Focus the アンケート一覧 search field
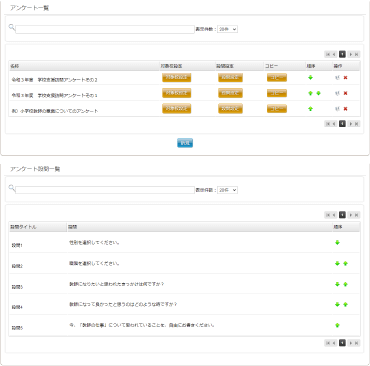Image resolution: width=370 pixels, height=366 pixels. coord(105,29)
